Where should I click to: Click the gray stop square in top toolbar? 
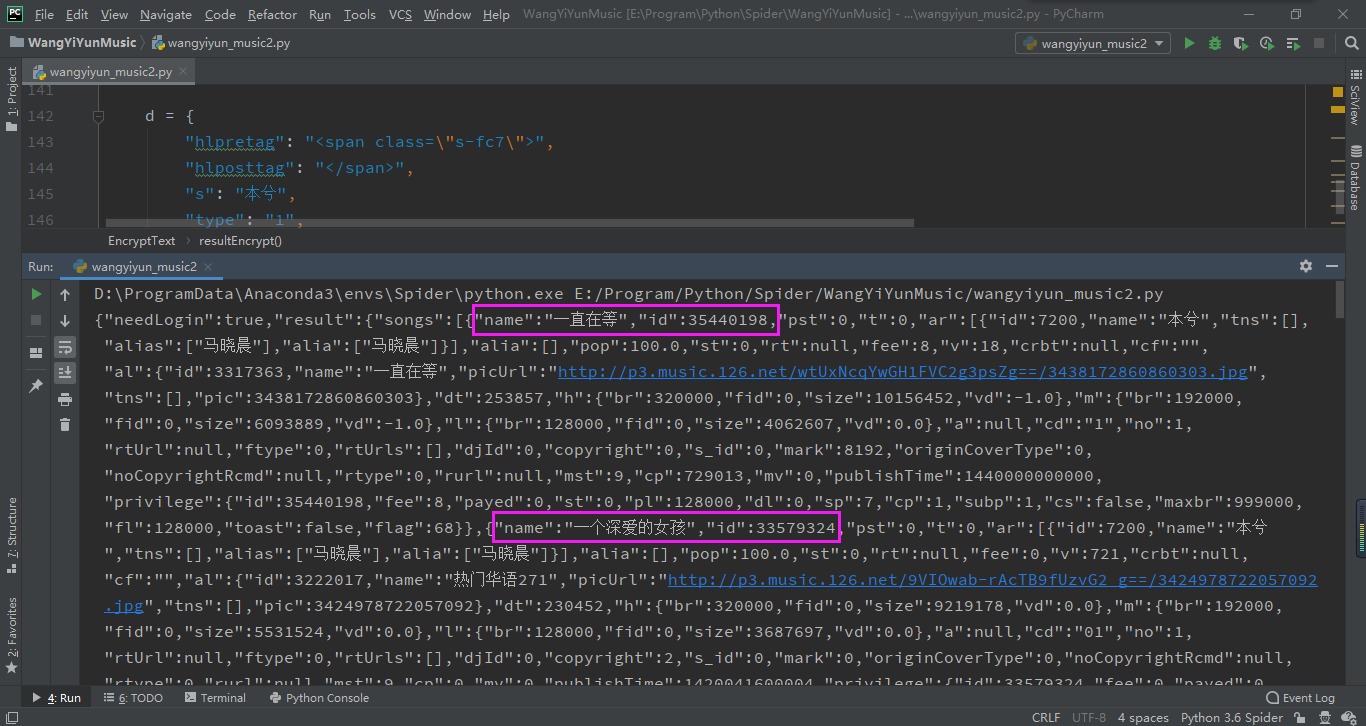tap(1319, 43)
